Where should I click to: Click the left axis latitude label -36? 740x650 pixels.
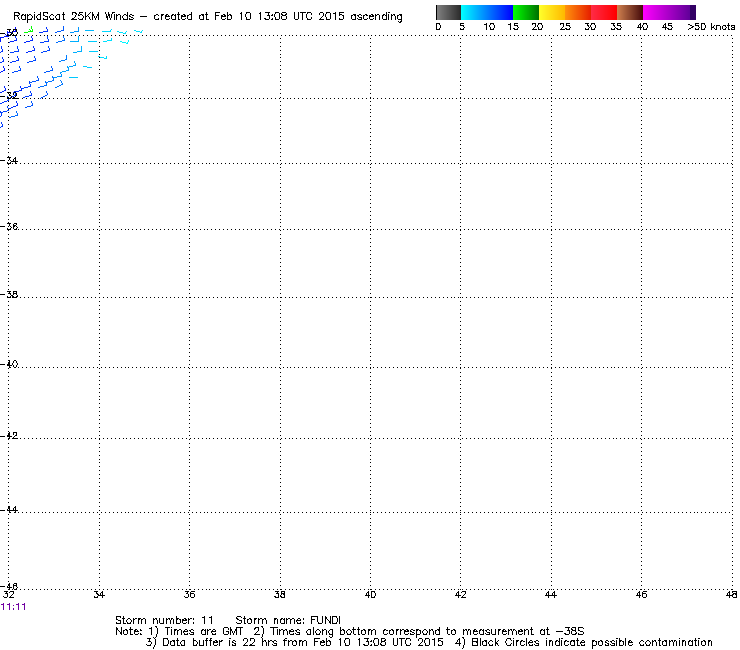pos(9,227)
